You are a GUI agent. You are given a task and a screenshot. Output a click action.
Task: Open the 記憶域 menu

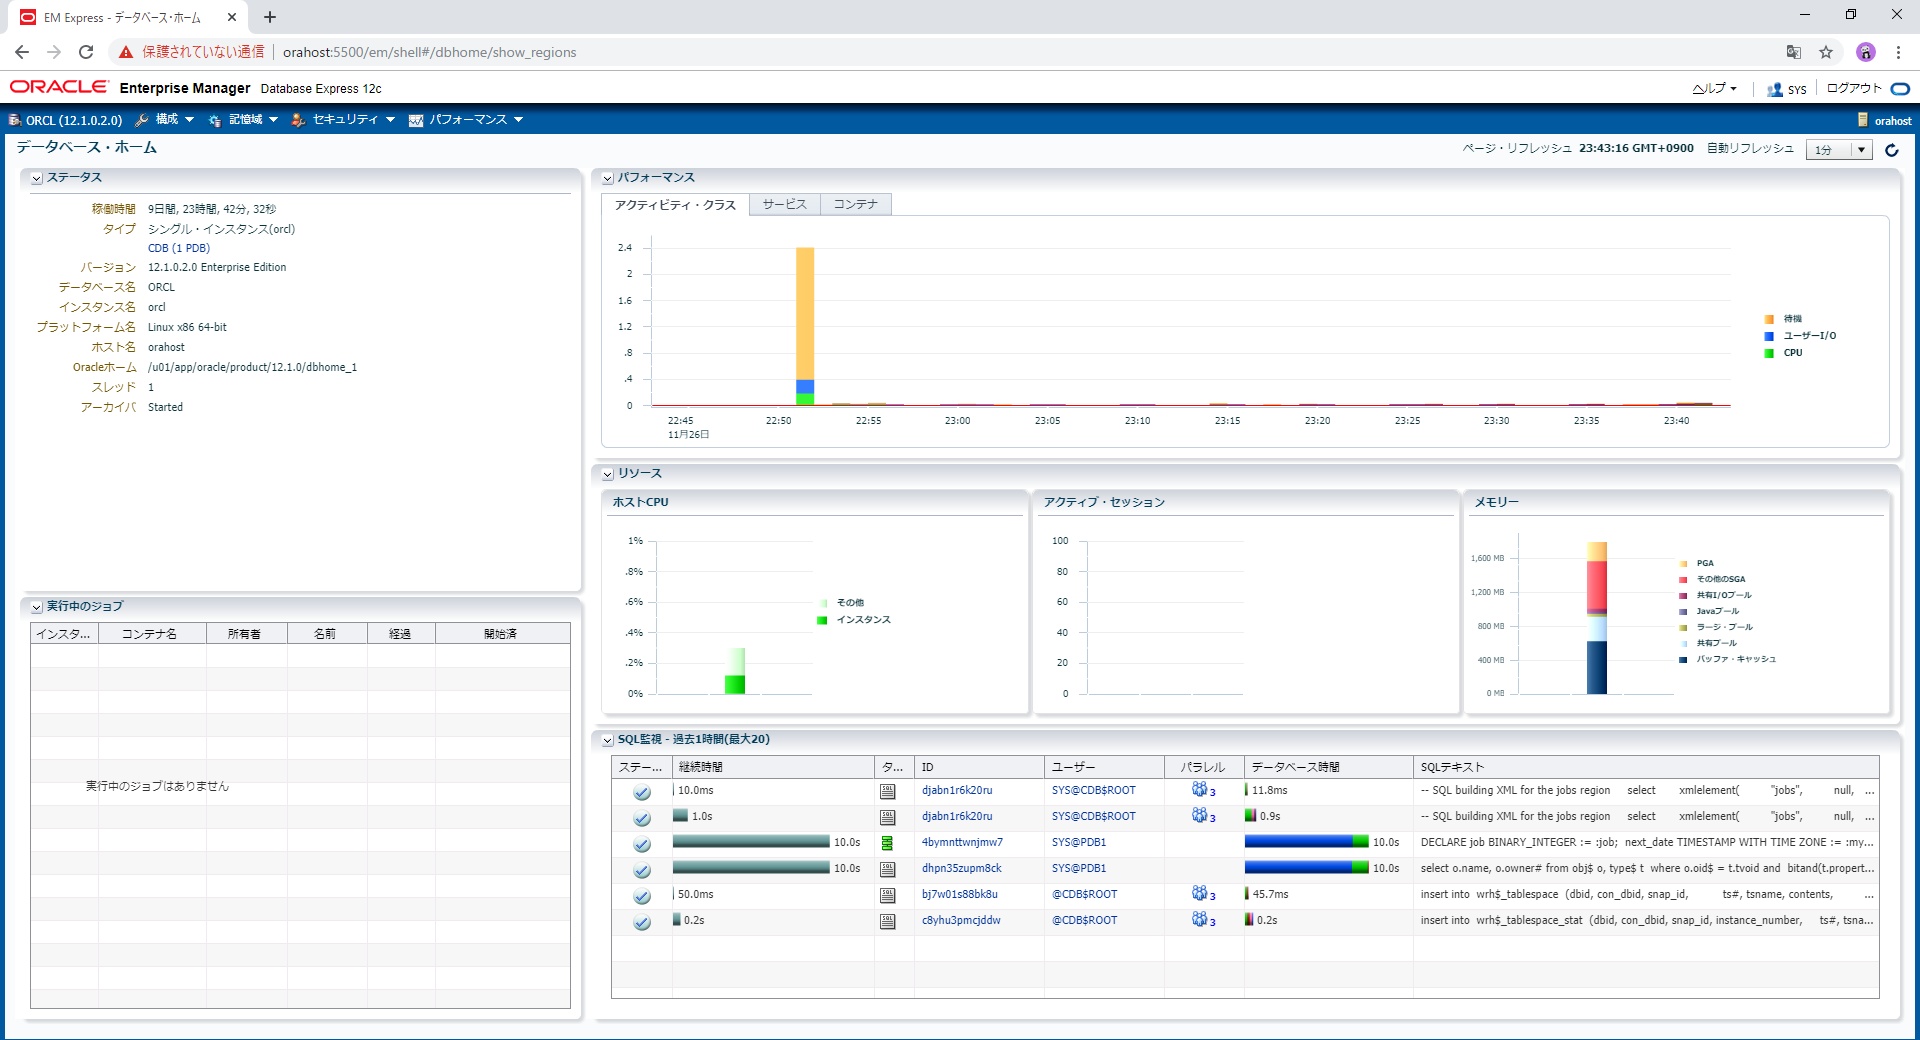[244, 120]
